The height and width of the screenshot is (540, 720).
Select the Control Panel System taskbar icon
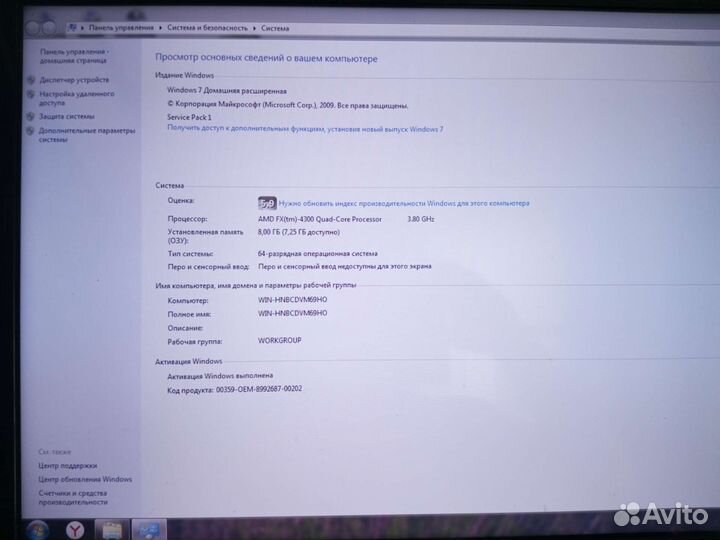(x=149, y=530)
